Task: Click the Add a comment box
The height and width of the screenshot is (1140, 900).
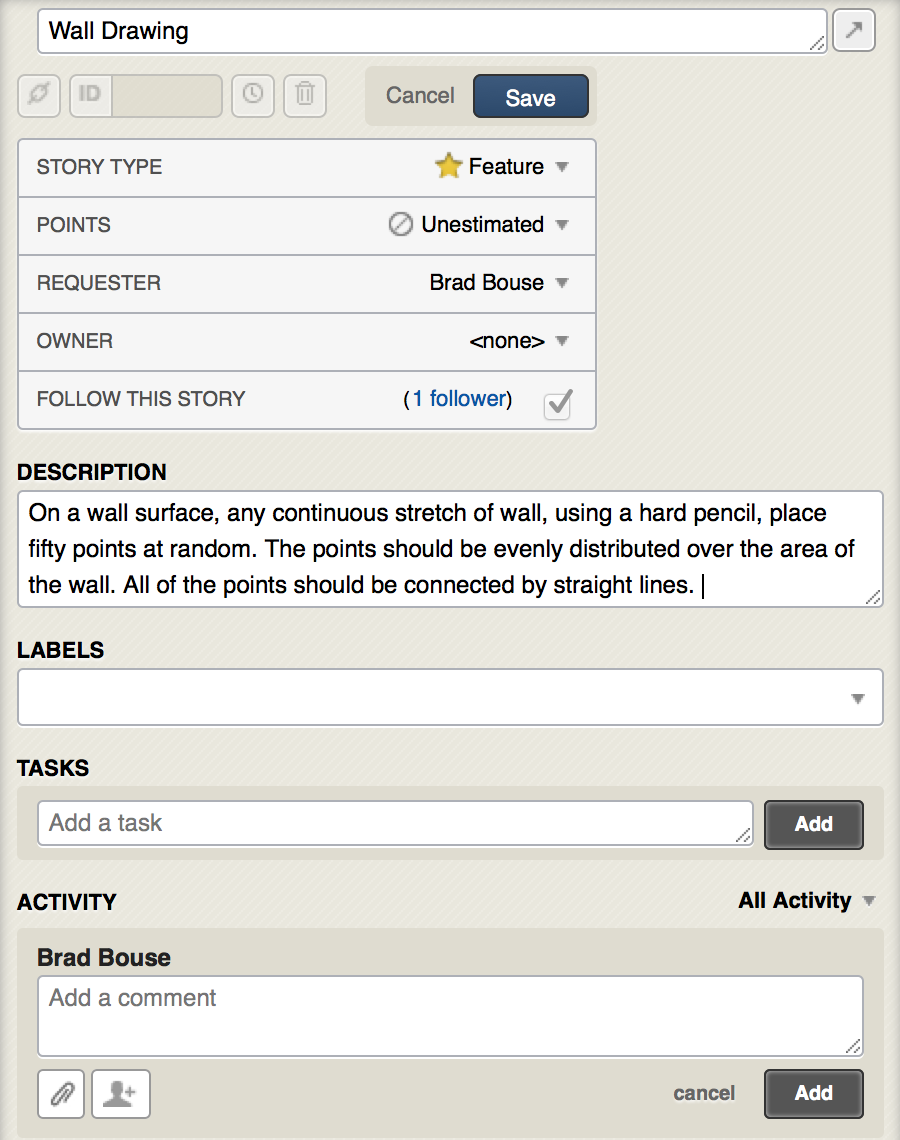Action: coord(450,1016)
